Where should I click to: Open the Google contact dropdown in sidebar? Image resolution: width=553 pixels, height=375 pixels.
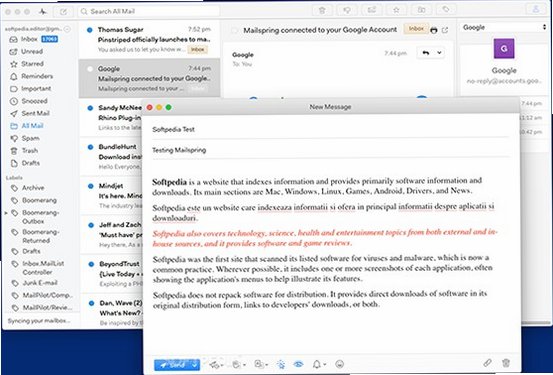(x=504, y=27)
